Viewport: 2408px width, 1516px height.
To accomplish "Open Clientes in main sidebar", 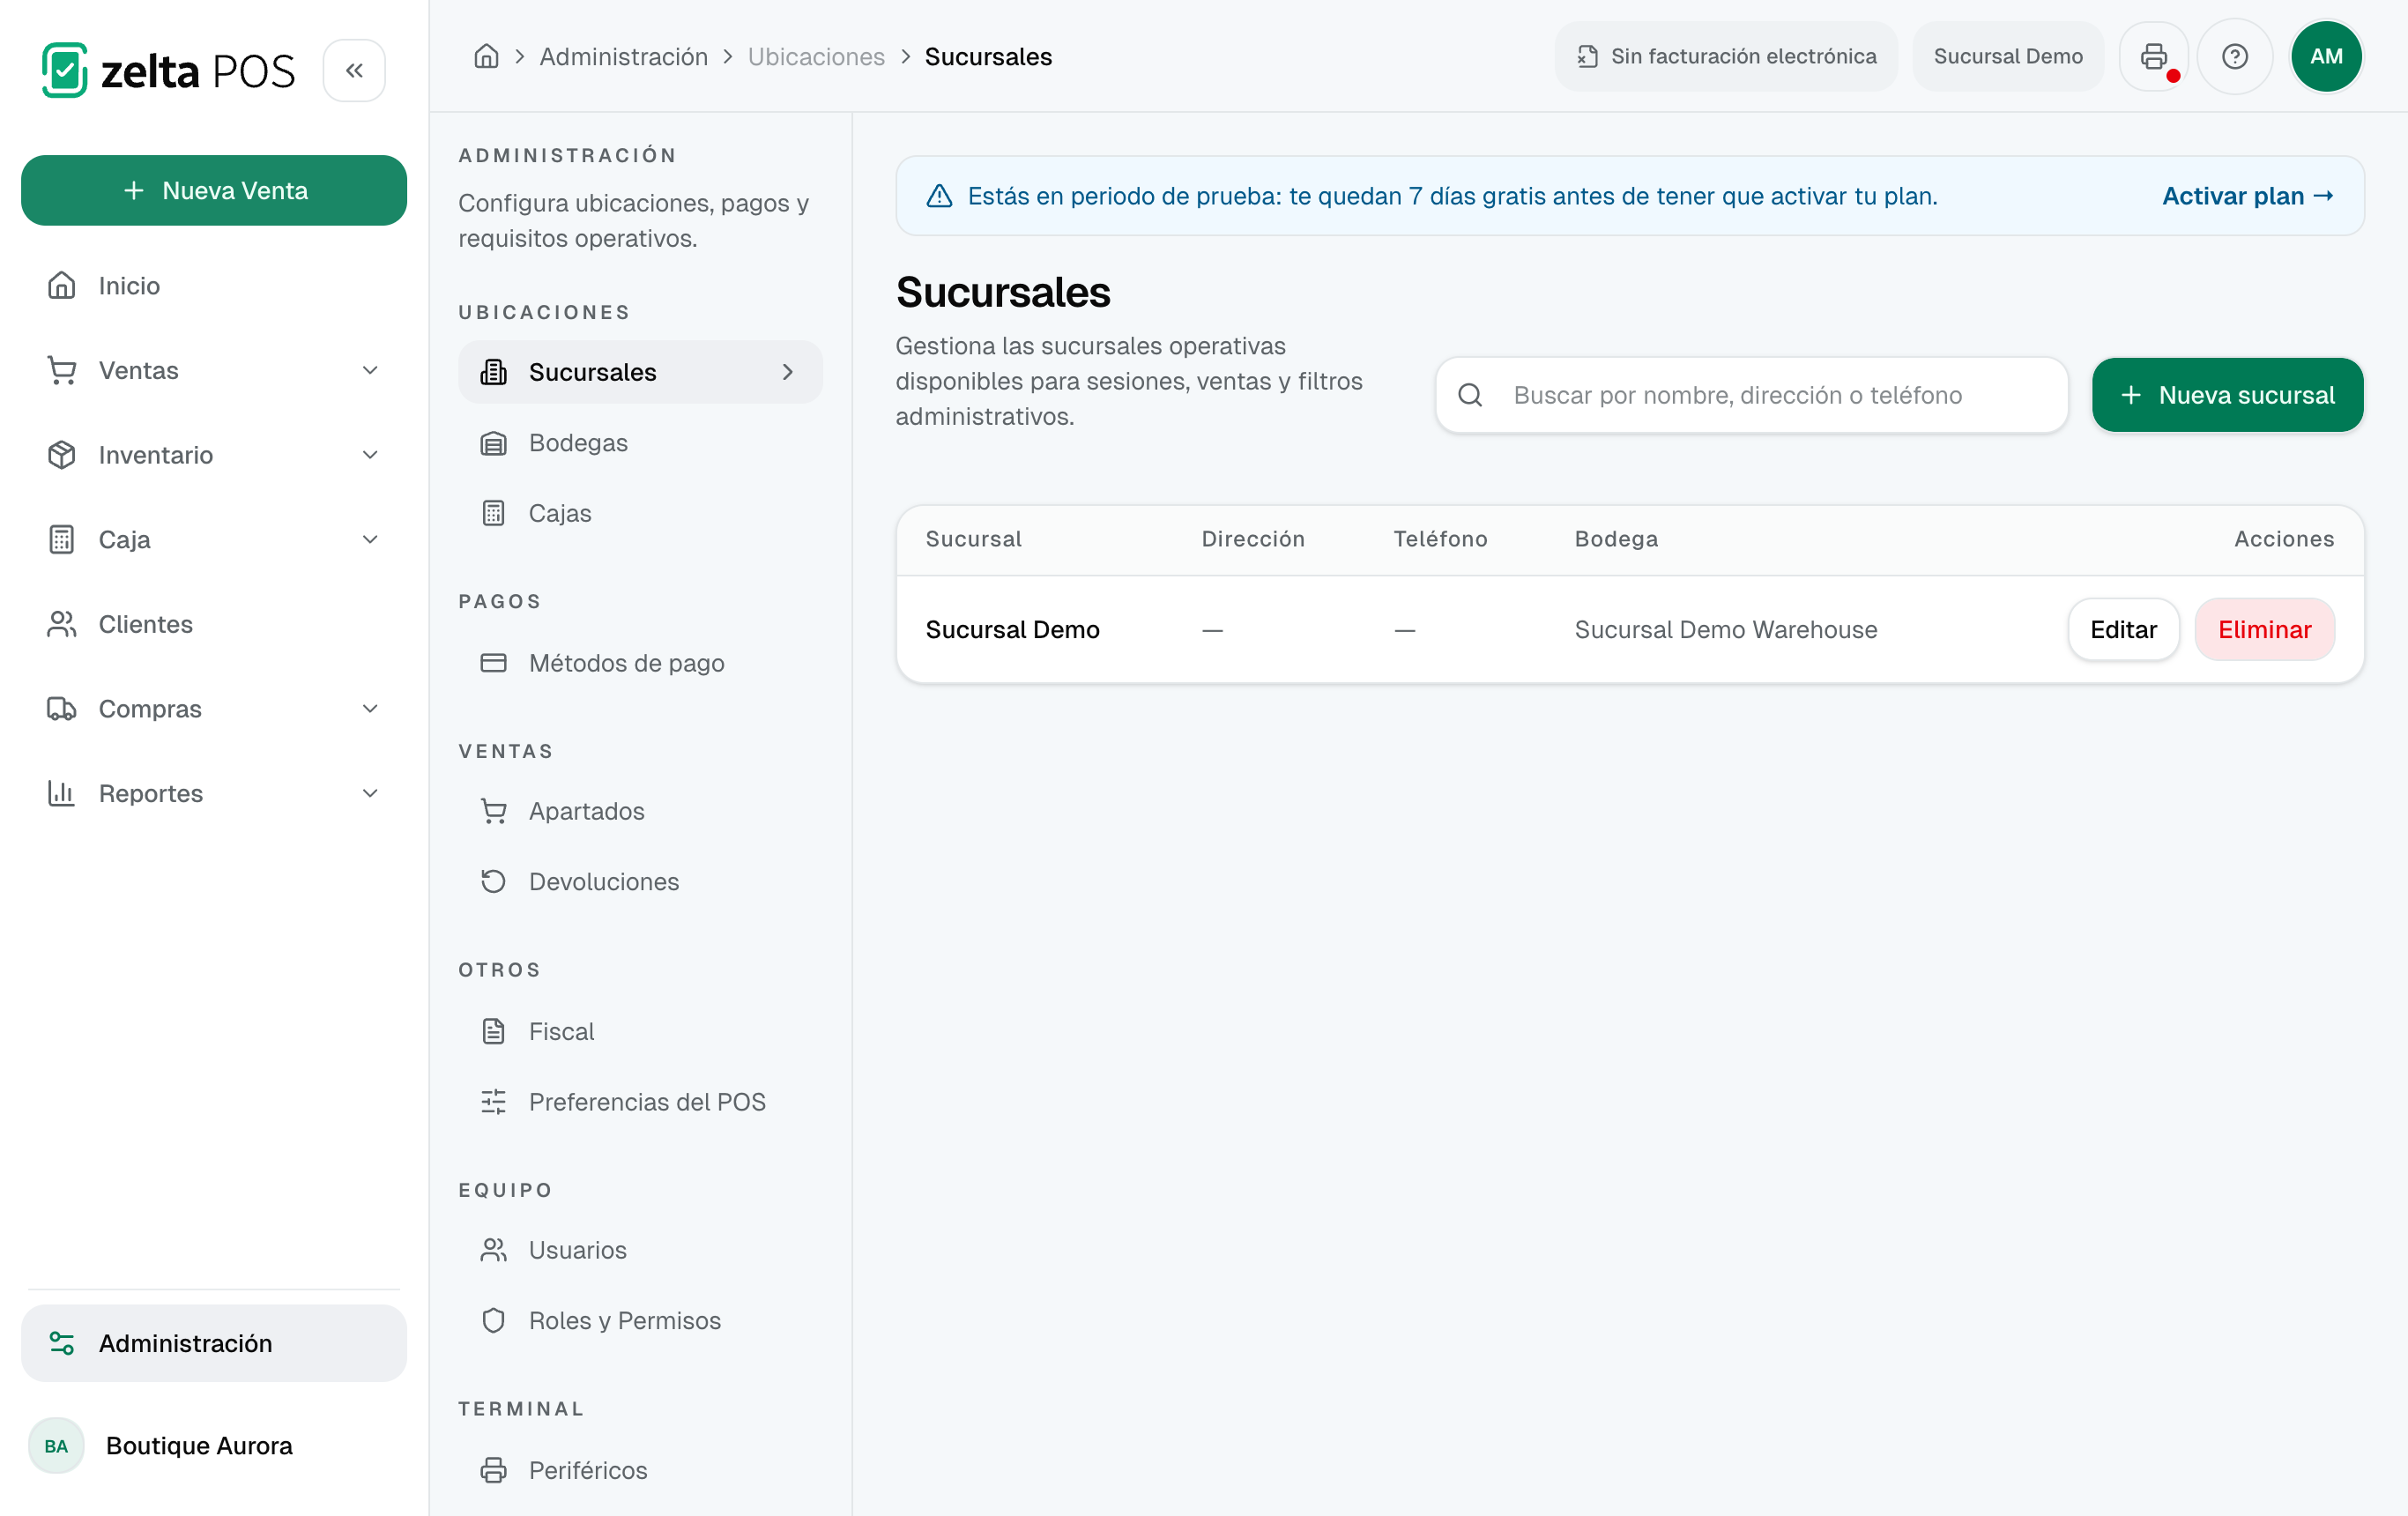I will 214,624.
